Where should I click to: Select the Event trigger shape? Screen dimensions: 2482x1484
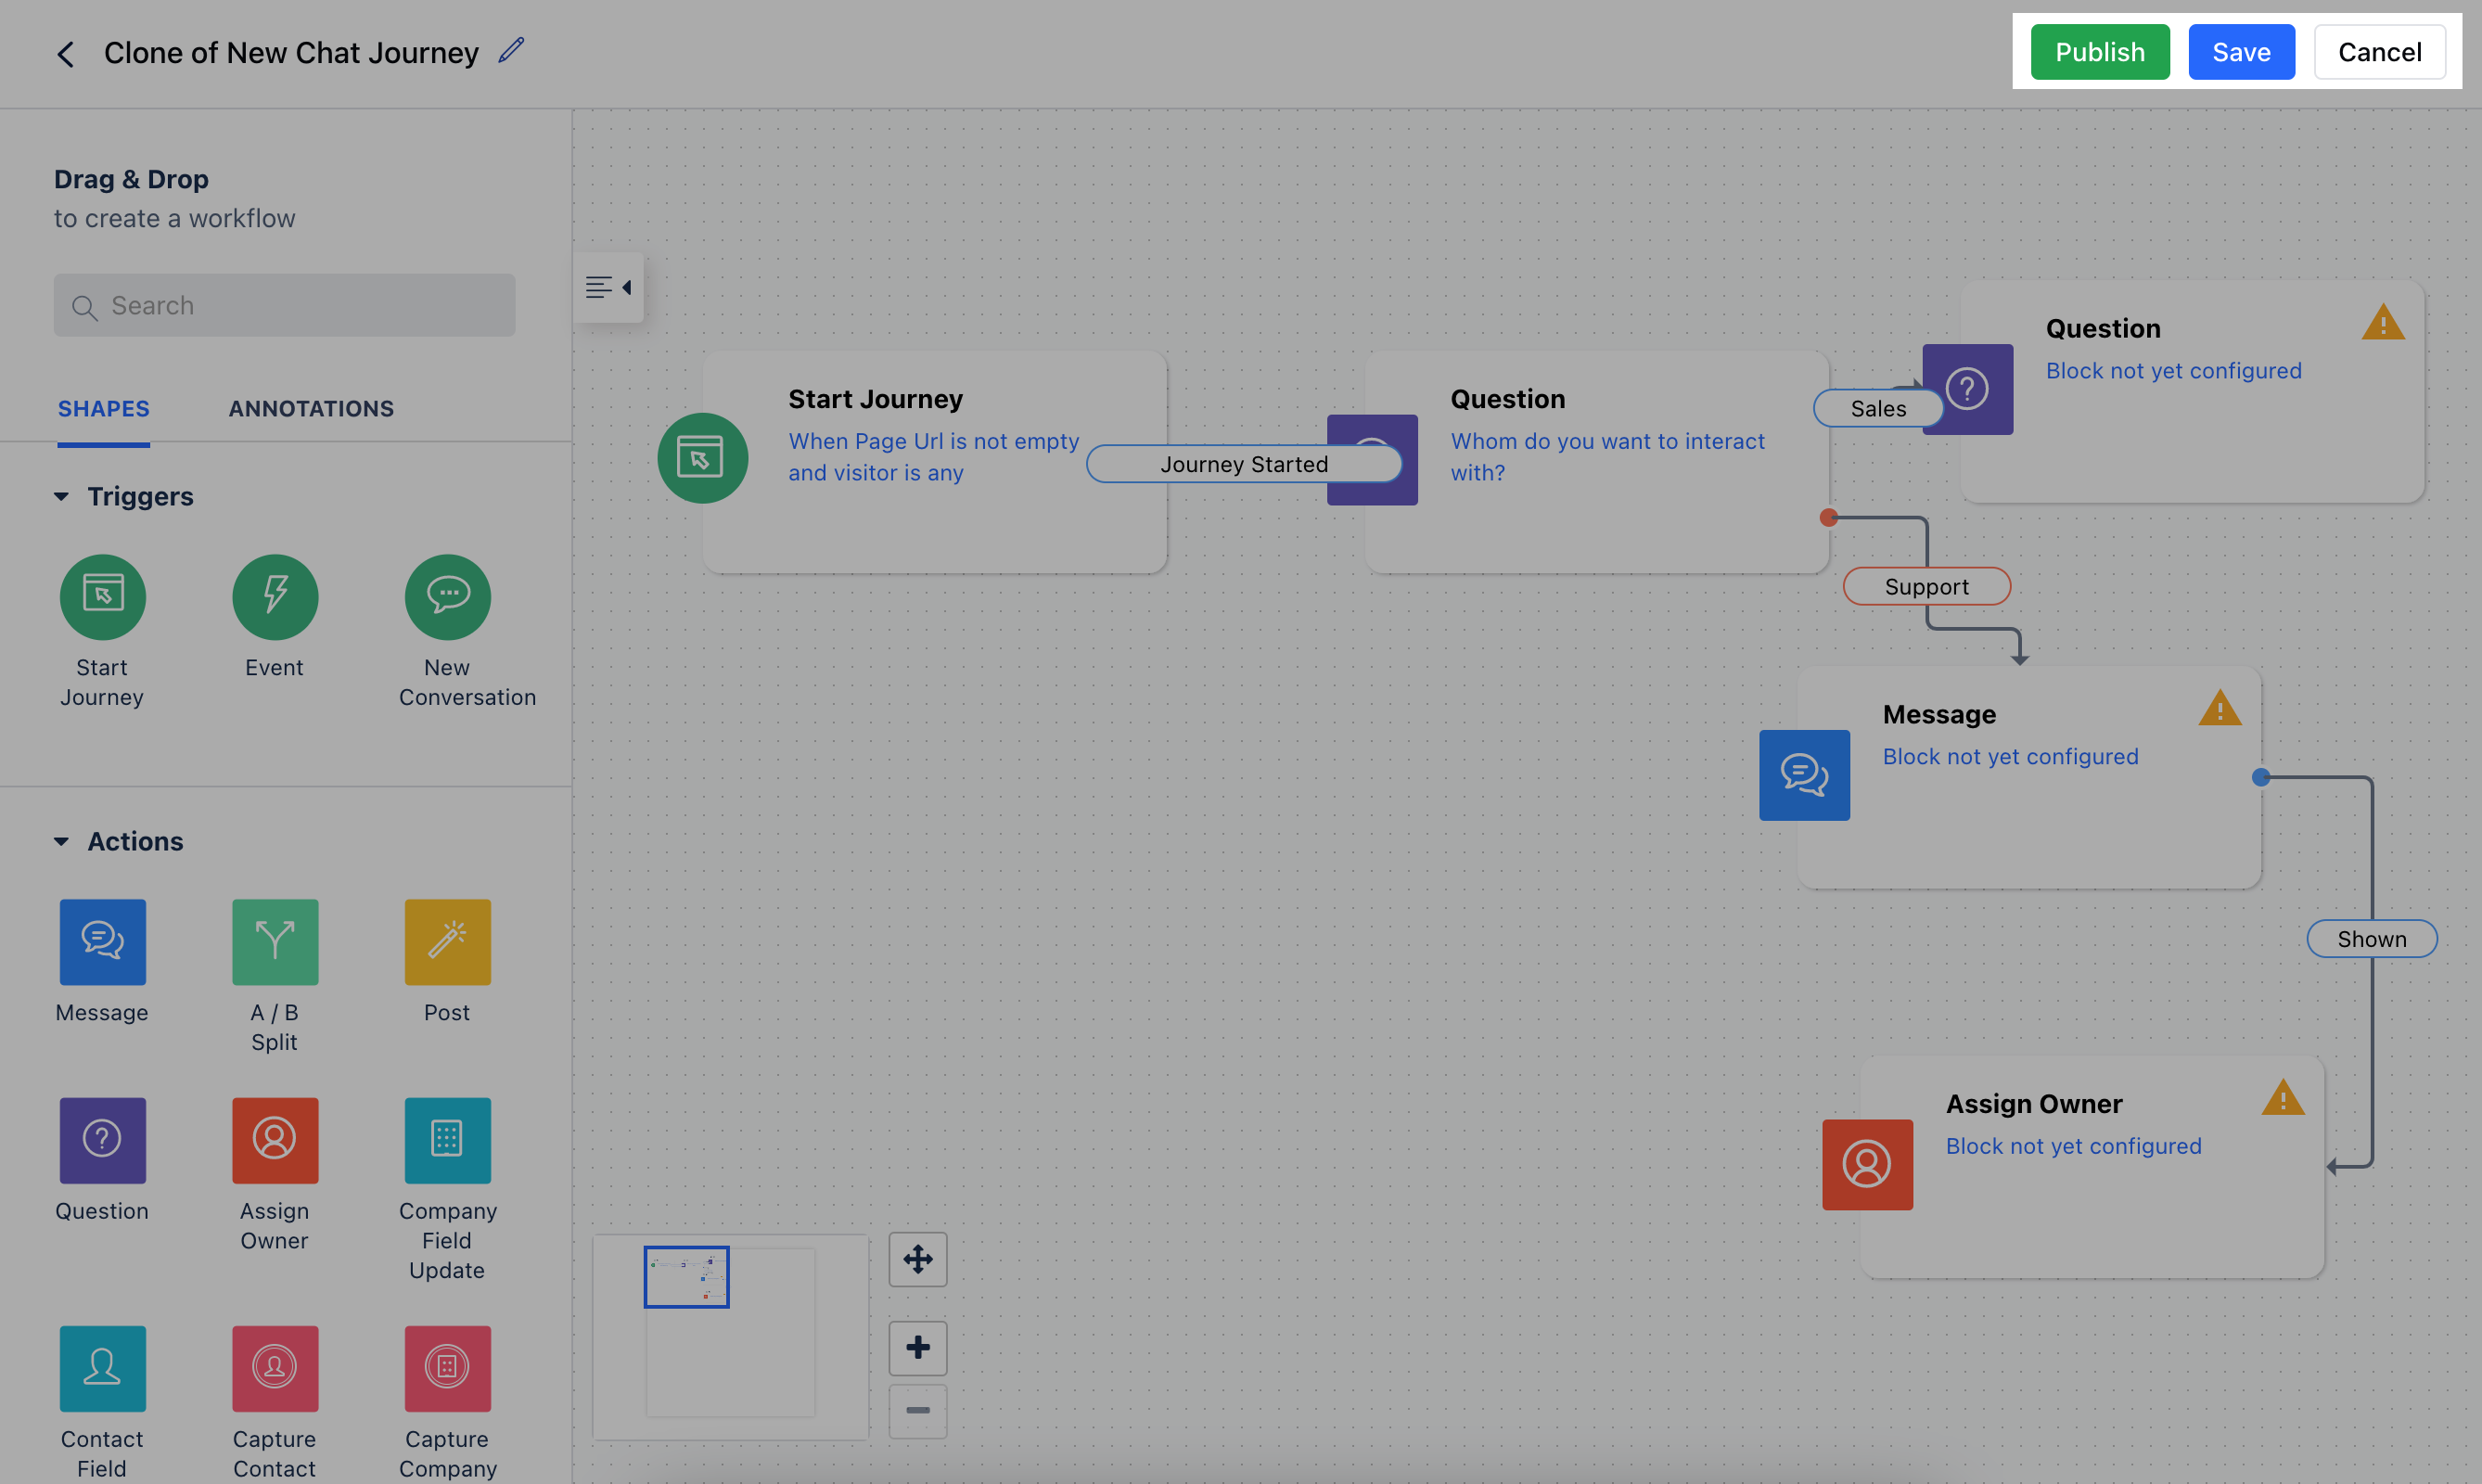[275, 597]
